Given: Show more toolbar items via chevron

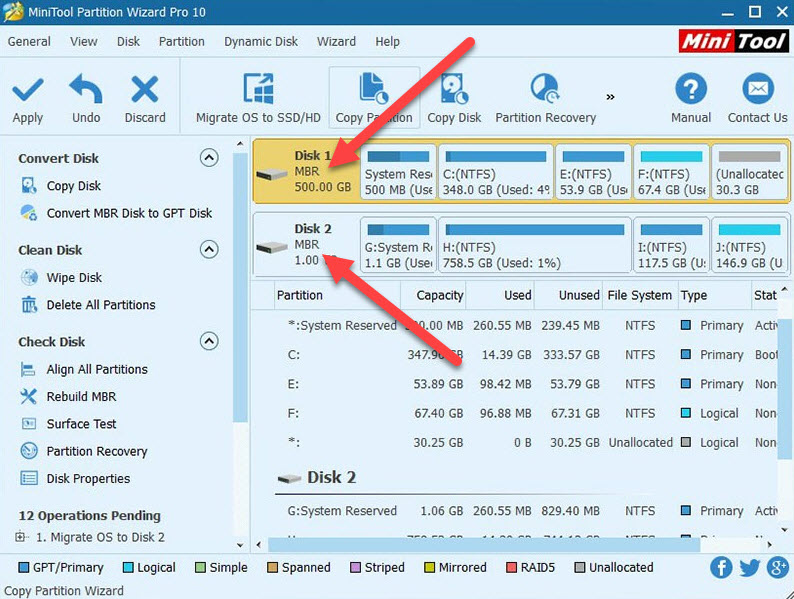Looking at the screenshot, I should [x=610, y=97].
